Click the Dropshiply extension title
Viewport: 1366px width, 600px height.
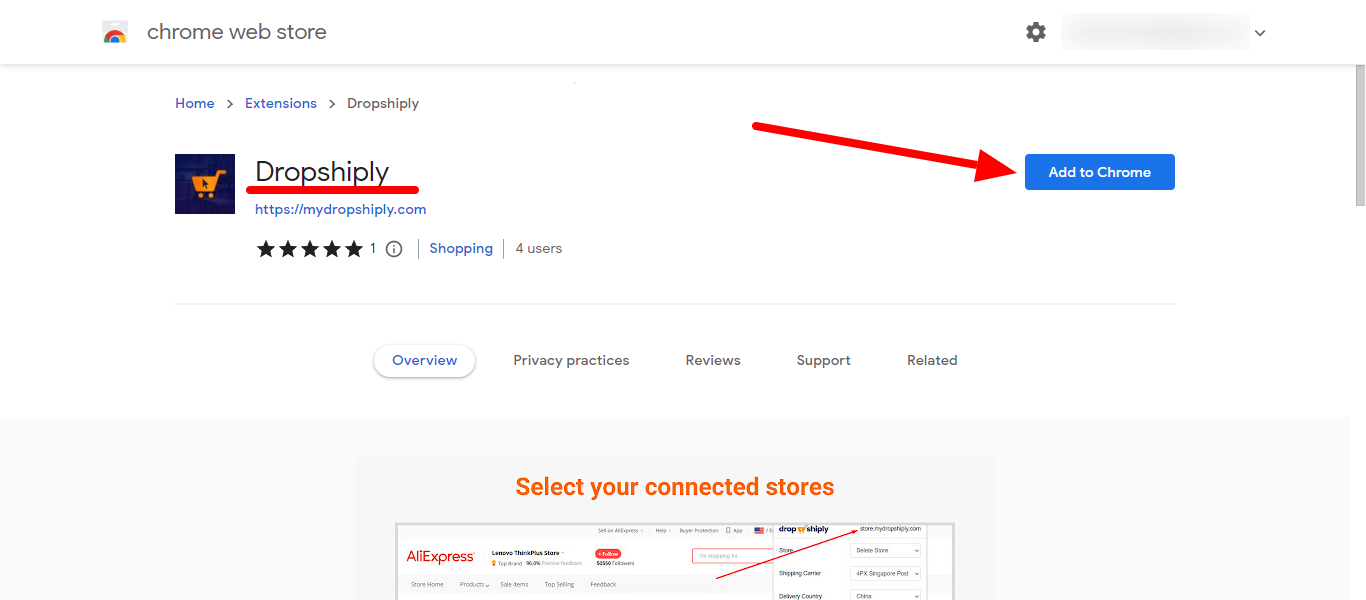[322, 172]
